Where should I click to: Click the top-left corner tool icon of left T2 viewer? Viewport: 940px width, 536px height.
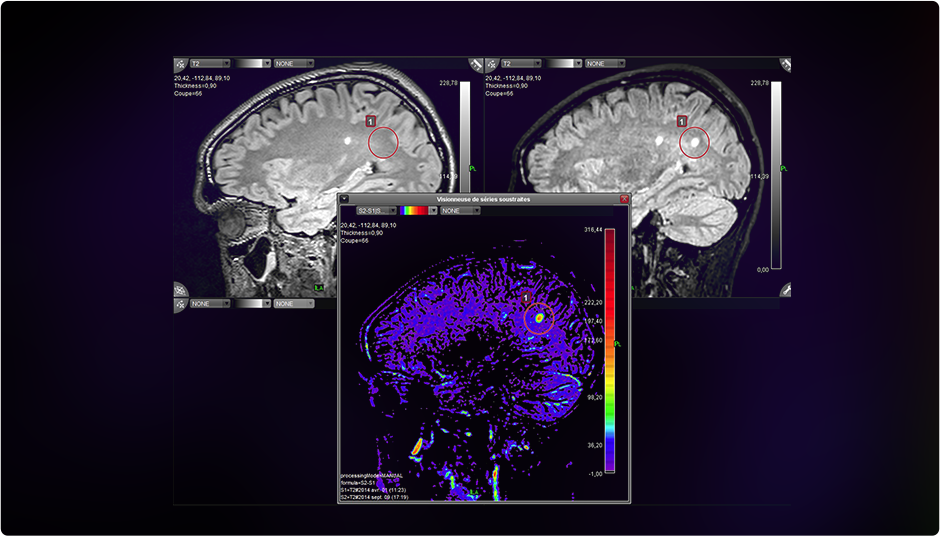tap(180, 63)
